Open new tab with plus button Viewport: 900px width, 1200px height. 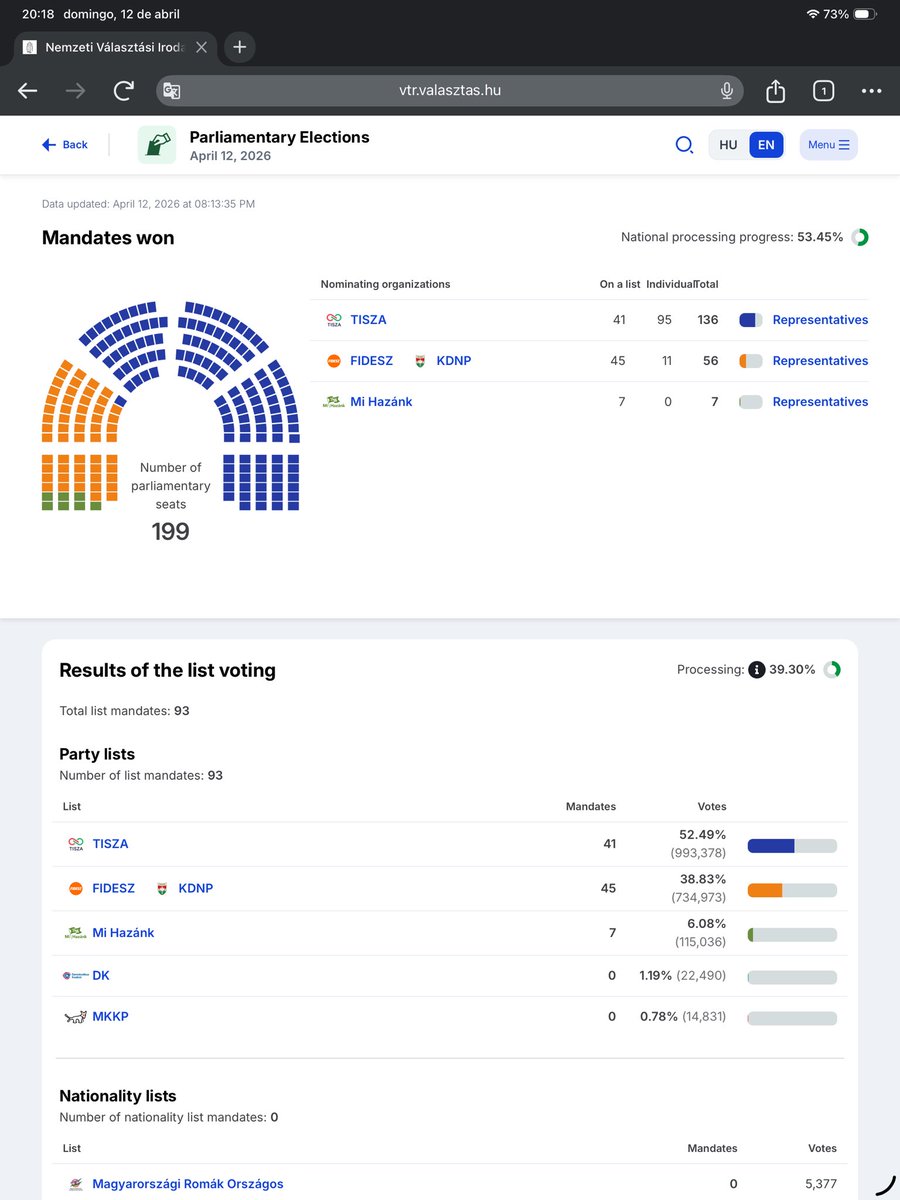[239, 46]
